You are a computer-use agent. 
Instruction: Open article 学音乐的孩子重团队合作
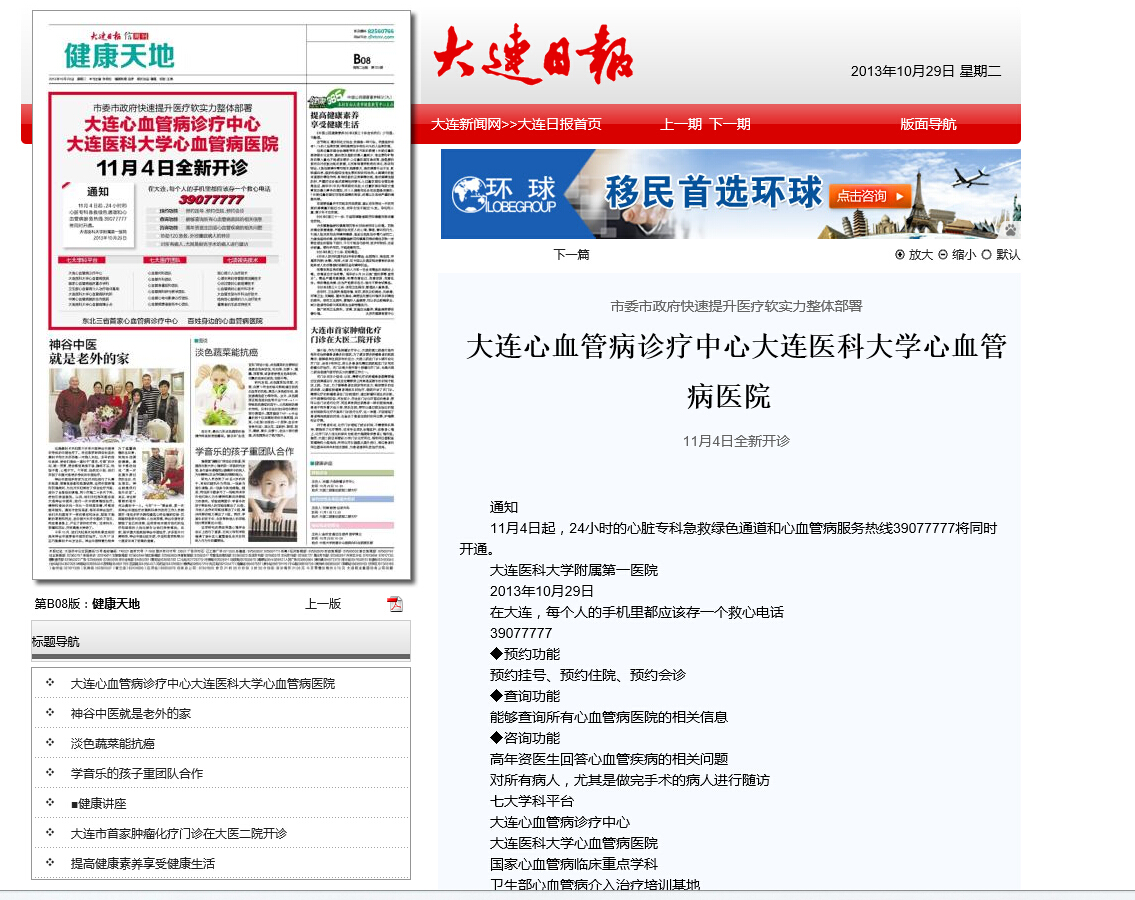coord(136,774)
